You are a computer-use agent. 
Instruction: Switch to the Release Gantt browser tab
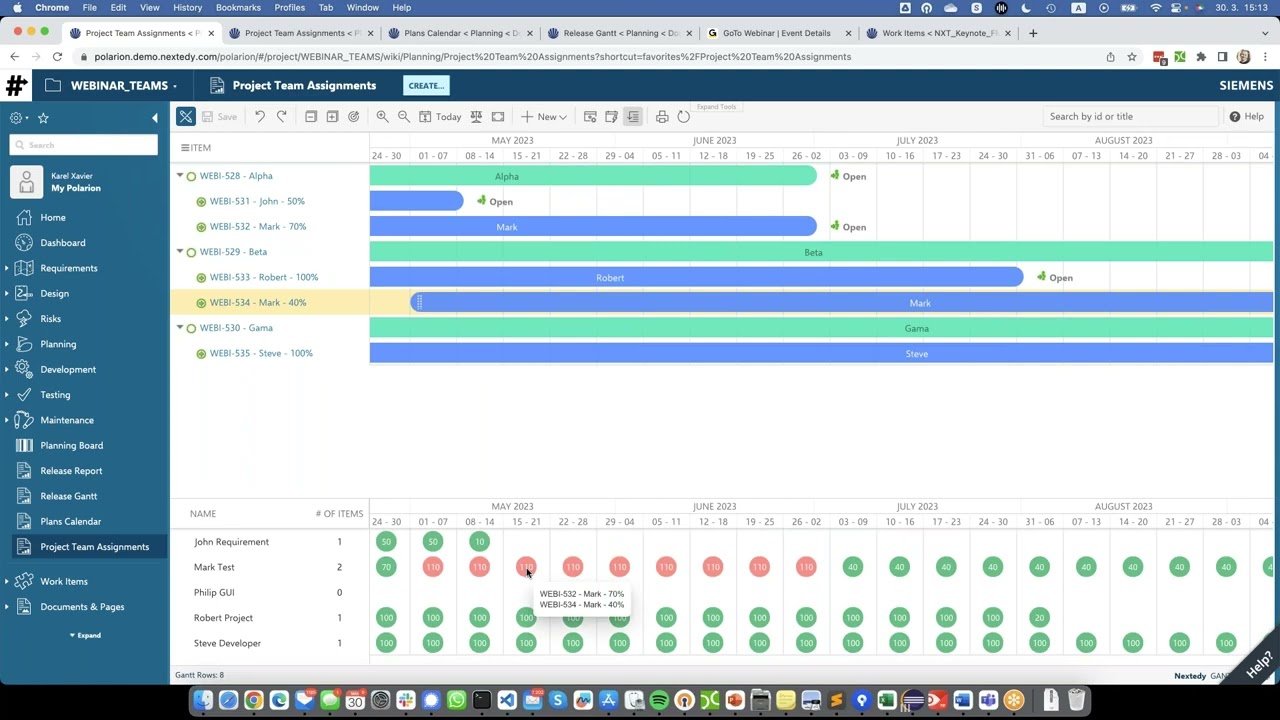(x=620, y=33)
